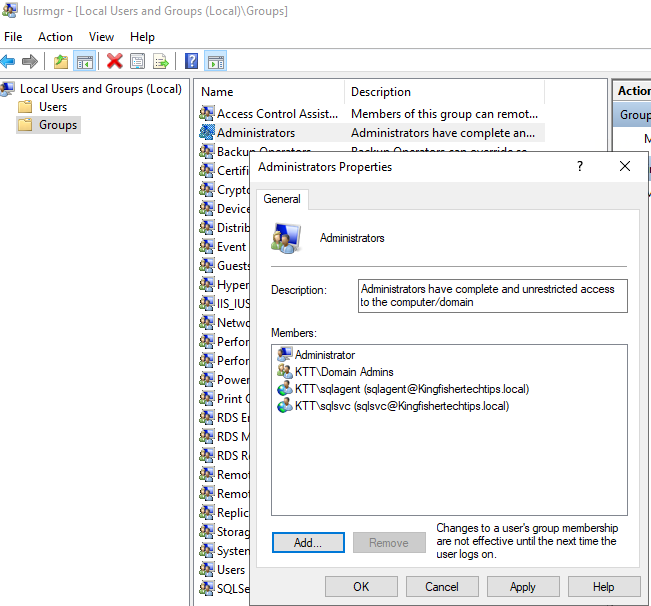Click the disabled Remove button
This screenshot has width=651, height=606.
389,542
